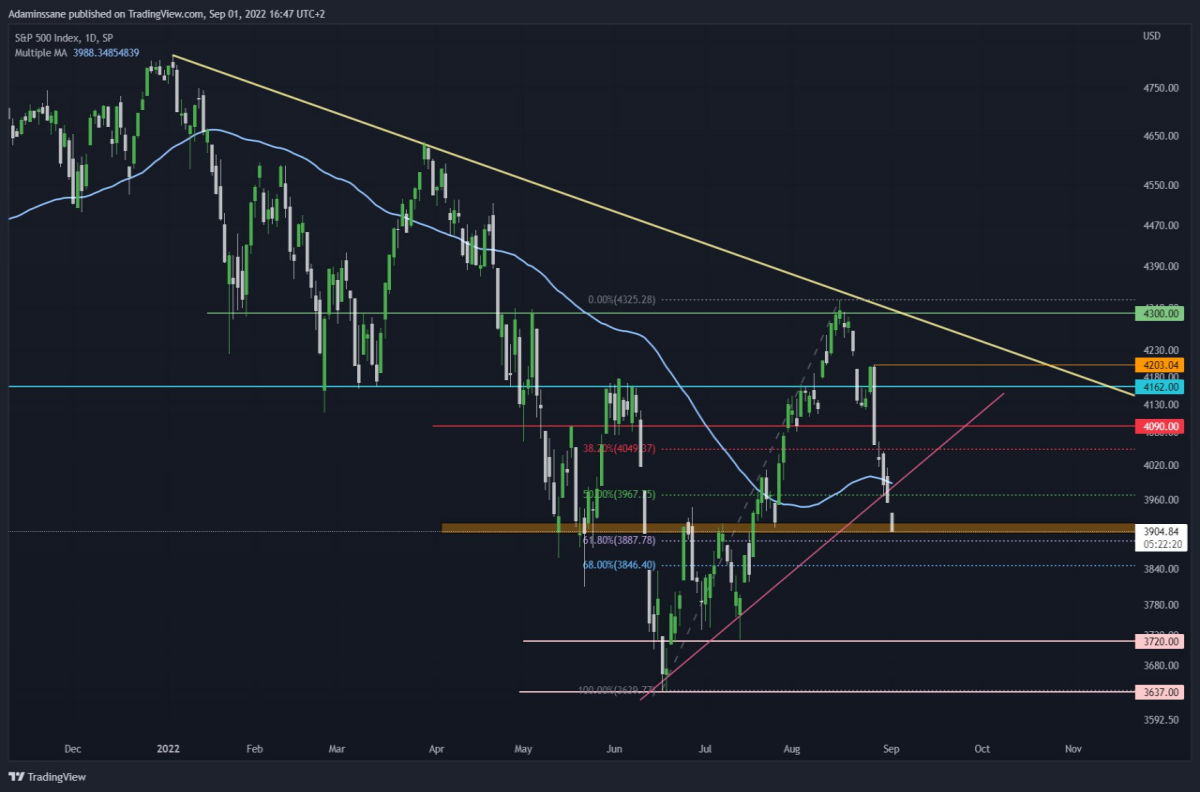The width and height of the screenshot is (1200, 792).
Task: Select the 61.80% Fibonacci level label
Action: click(620, 540)
